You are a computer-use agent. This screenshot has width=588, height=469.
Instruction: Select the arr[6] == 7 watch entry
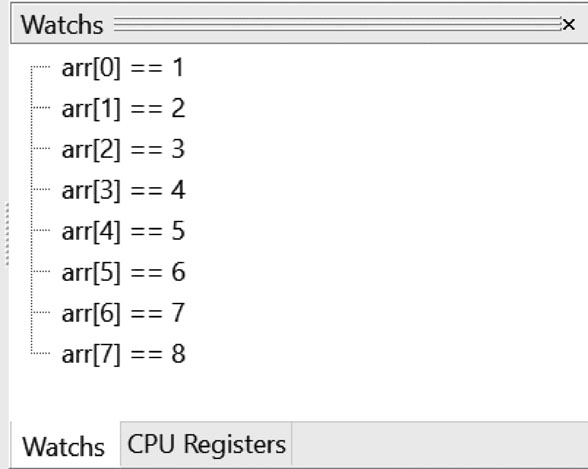tap(123, 313)
